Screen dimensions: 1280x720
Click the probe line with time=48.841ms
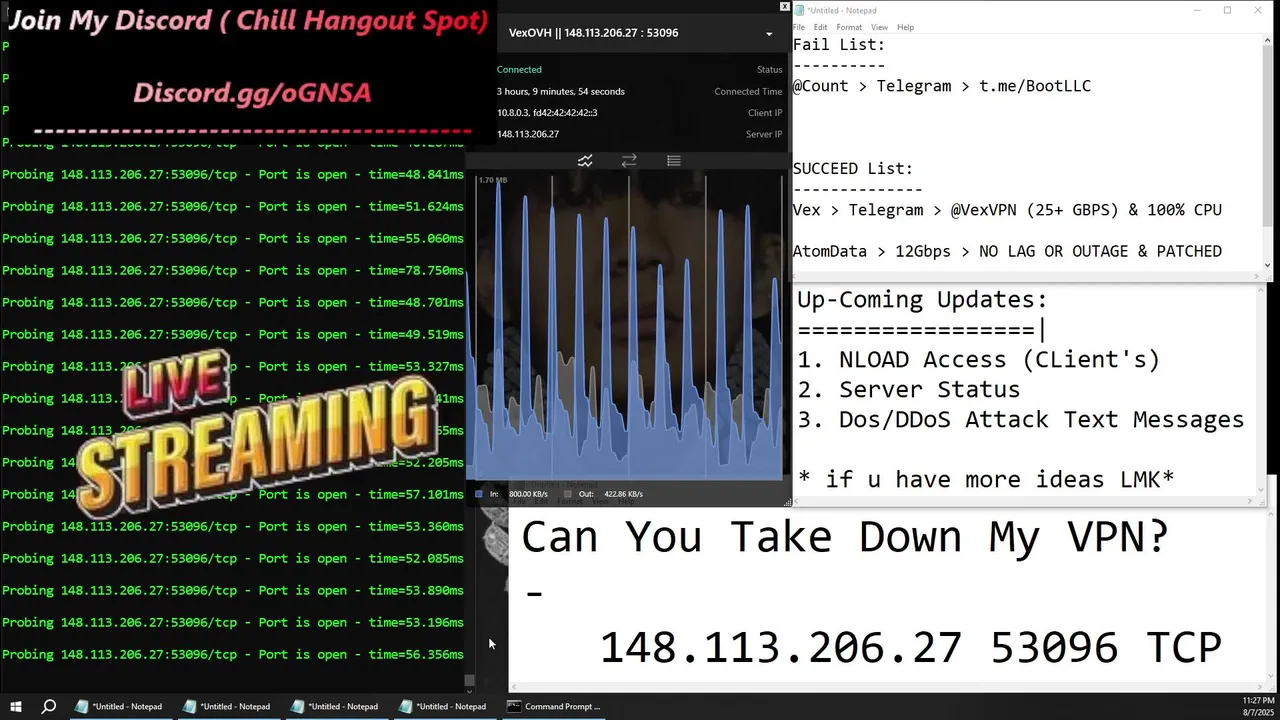233,175
